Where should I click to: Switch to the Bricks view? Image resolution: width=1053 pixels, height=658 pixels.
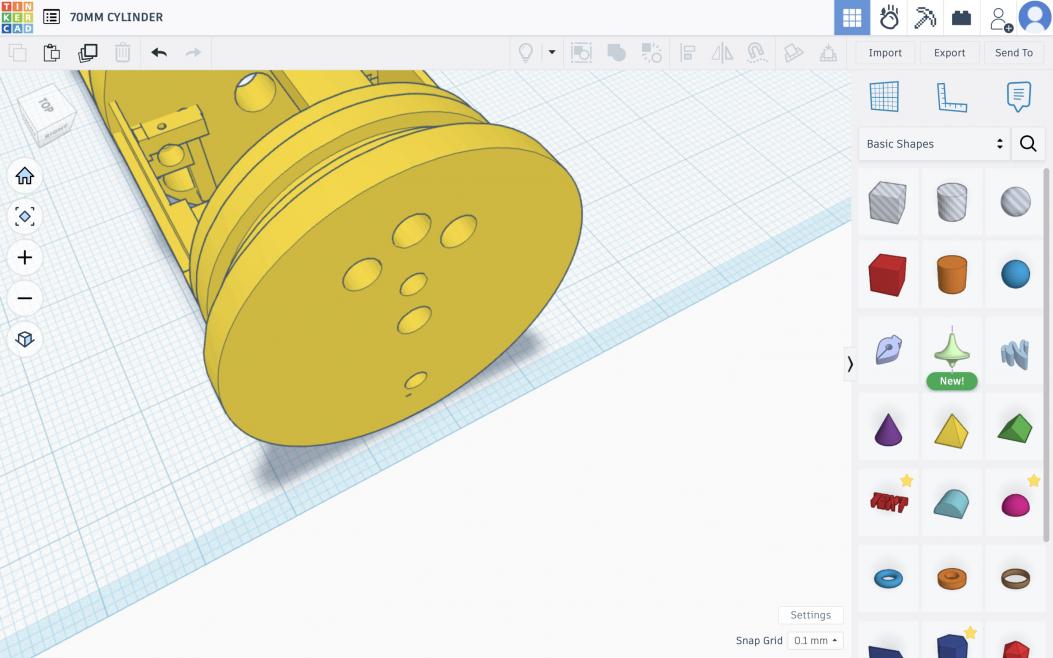961,18
